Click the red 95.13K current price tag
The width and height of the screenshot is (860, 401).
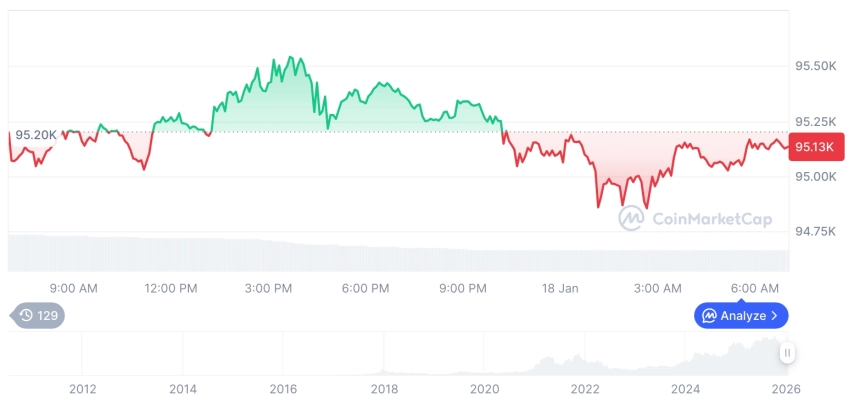[816, 147]
